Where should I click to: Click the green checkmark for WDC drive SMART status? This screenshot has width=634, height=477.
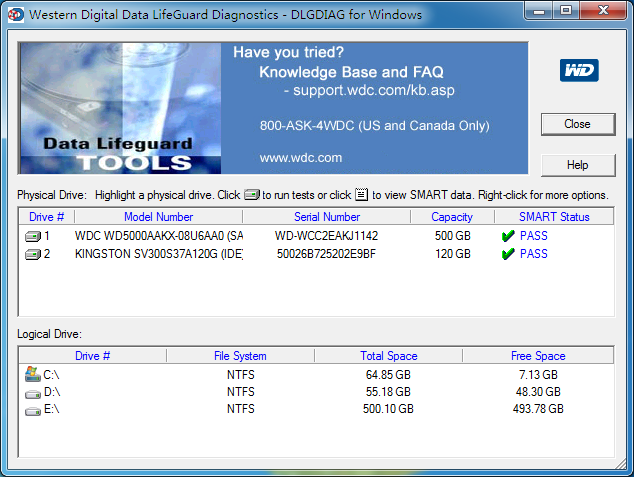508,236
